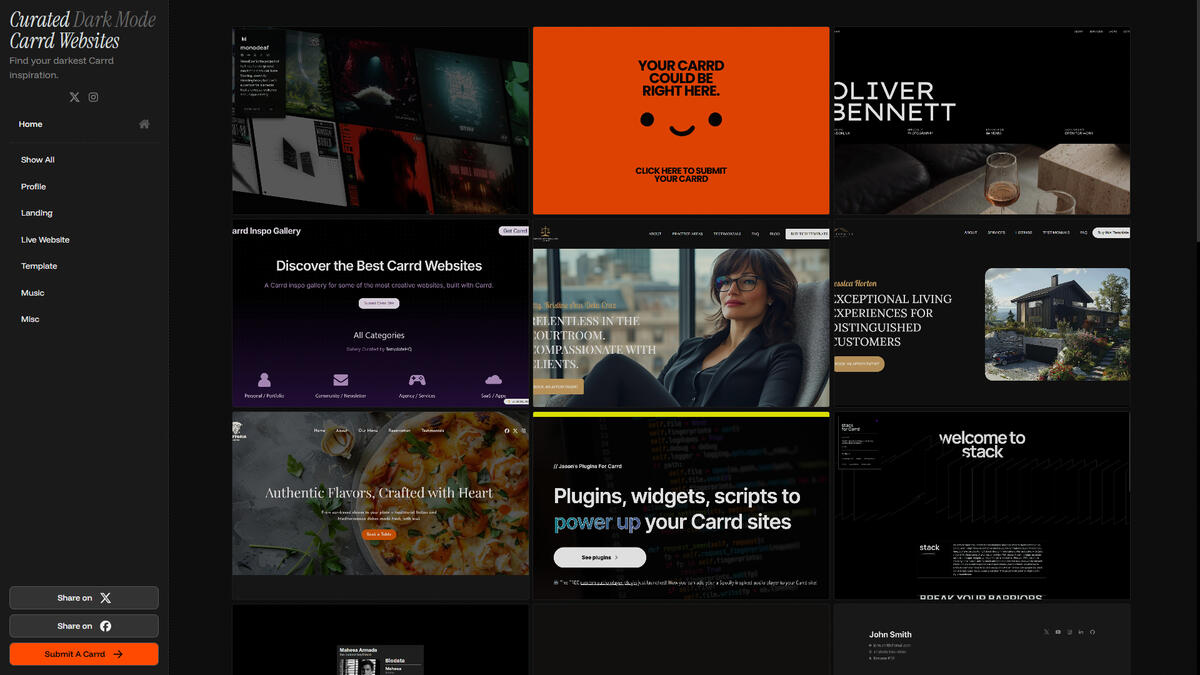Click the arrow icon on Submit A Carrd

click(118, 654)
